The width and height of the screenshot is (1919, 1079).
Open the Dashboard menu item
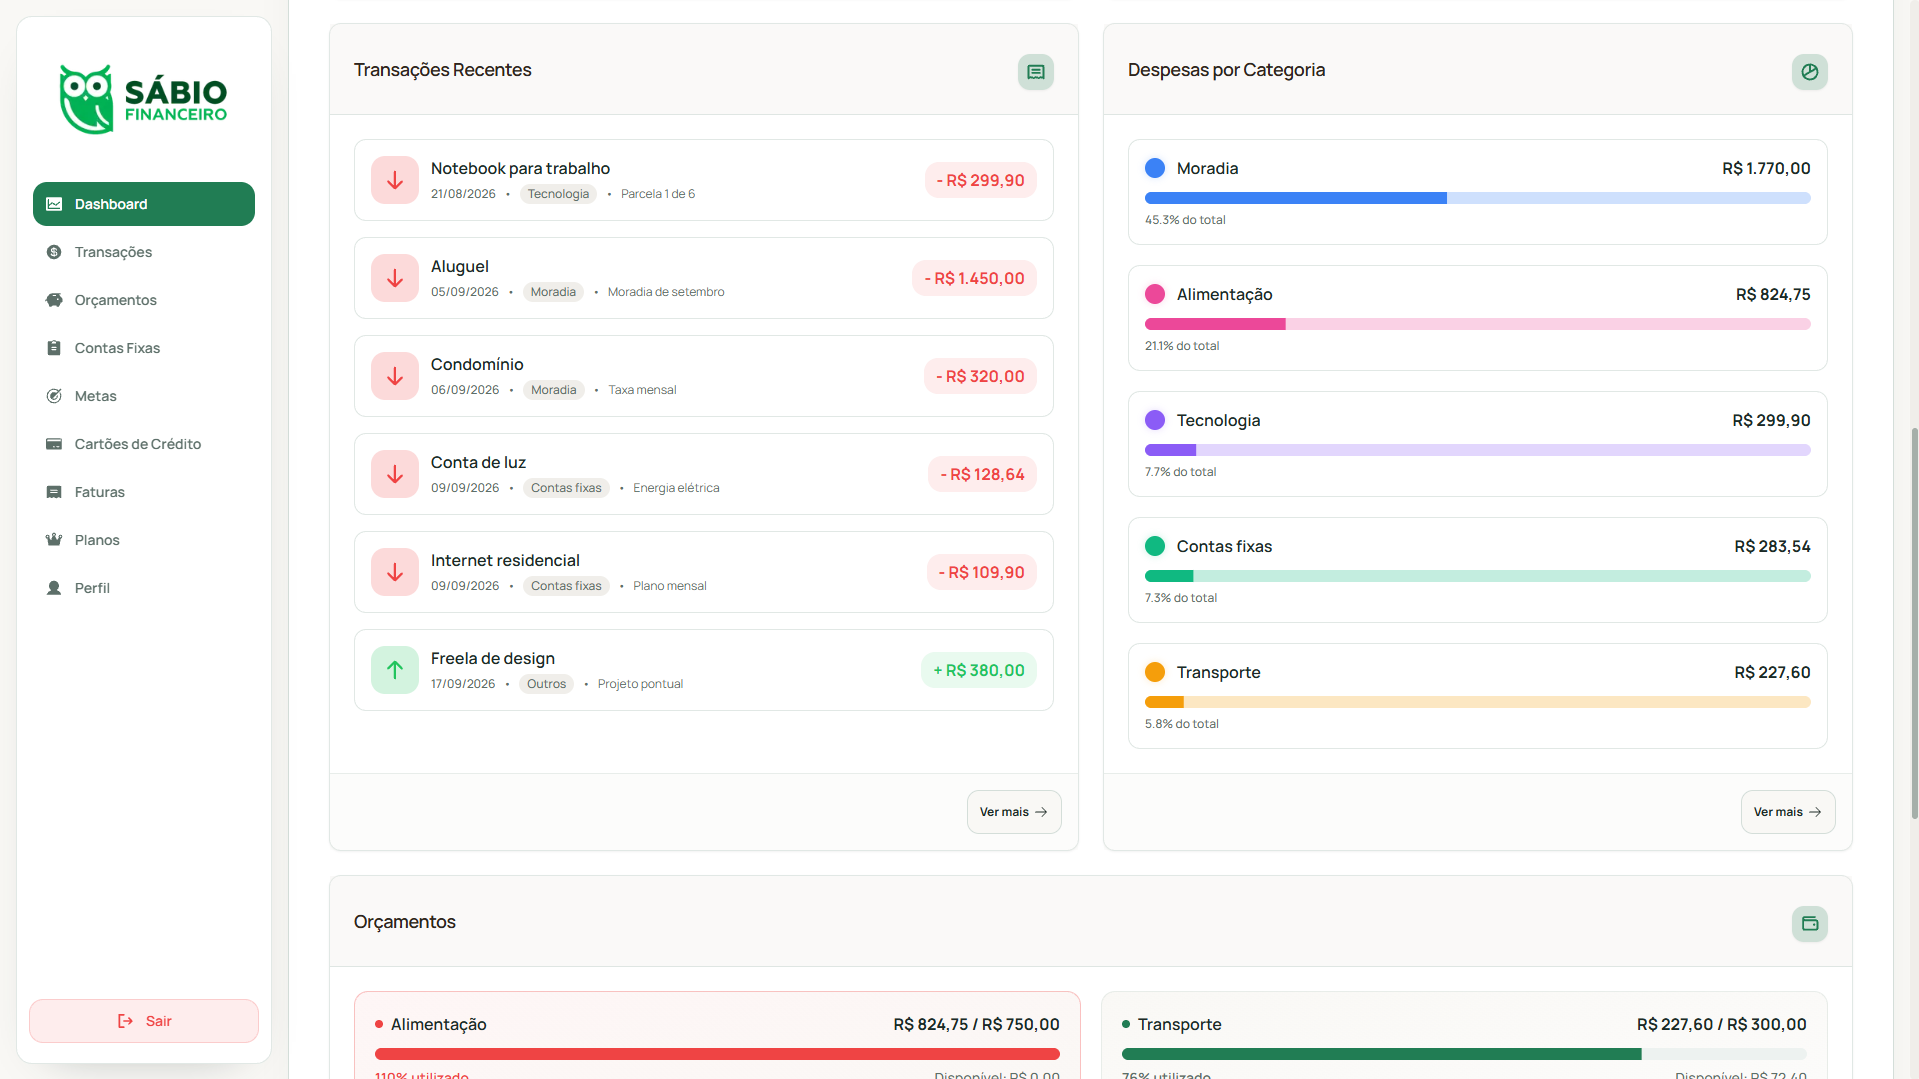coord(144,204)
